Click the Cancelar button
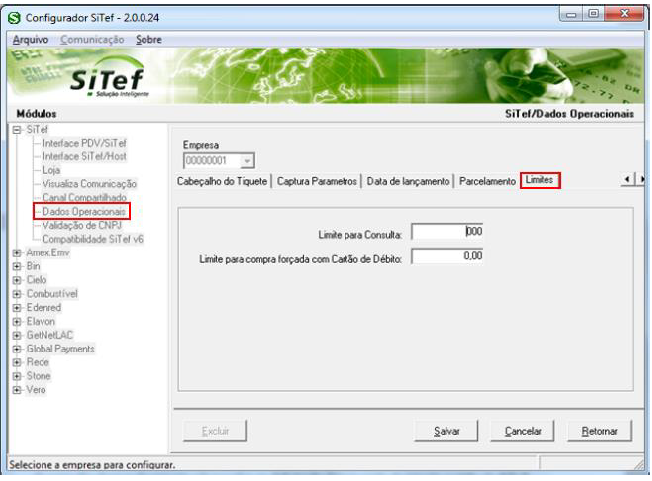This screenshot has width=652, height=481. pos(523,431)
